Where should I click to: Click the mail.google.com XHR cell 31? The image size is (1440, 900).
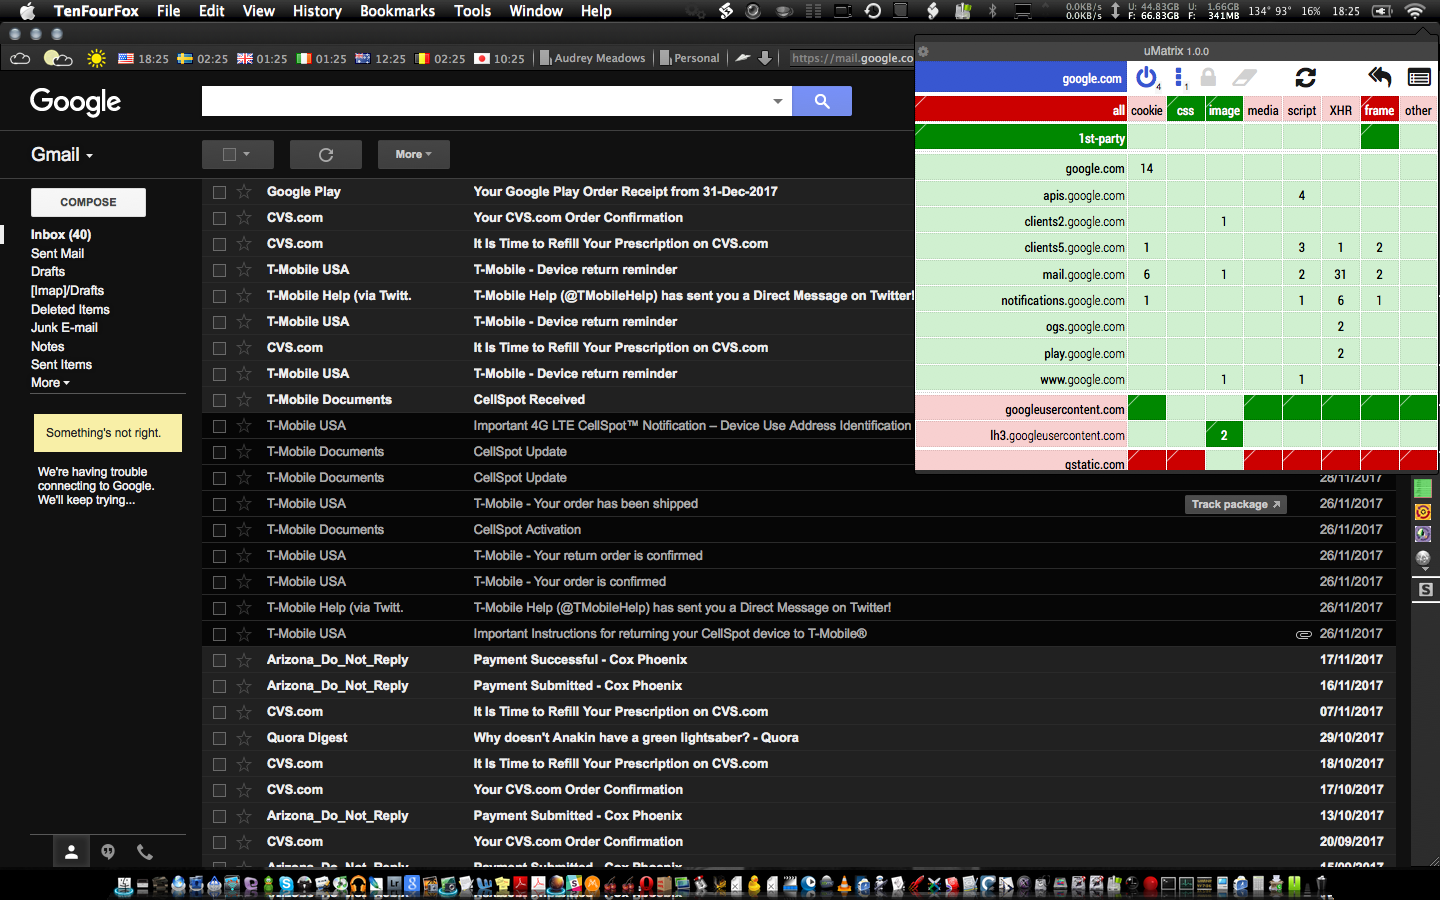tap(1340, 274)
